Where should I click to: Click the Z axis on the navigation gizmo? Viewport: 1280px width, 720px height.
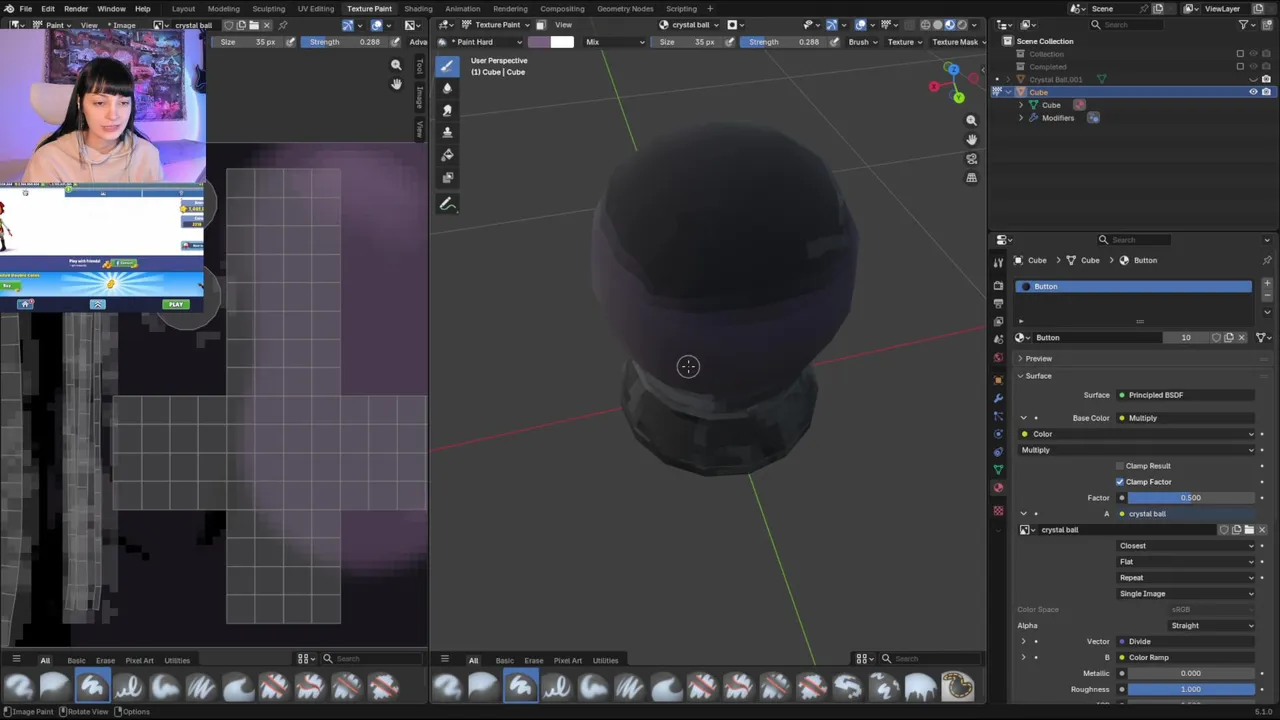(x=952, y=70)
